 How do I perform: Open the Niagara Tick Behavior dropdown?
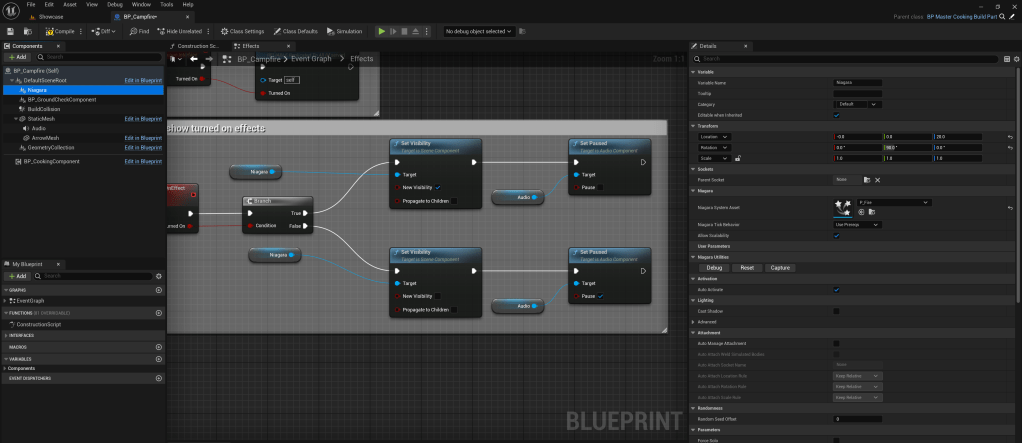(x=857, y=225)
